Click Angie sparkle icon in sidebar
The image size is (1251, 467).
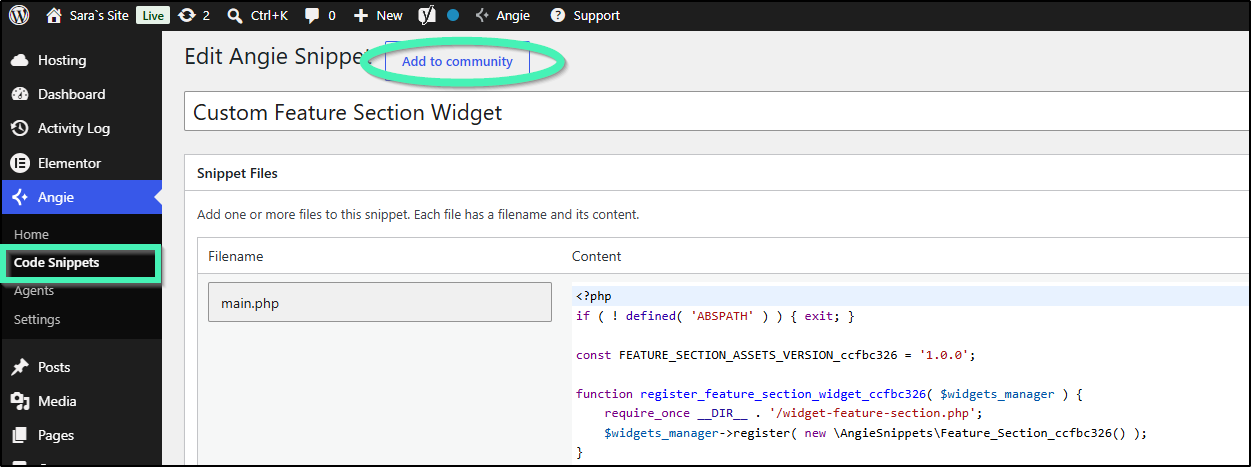coord(19,197)
